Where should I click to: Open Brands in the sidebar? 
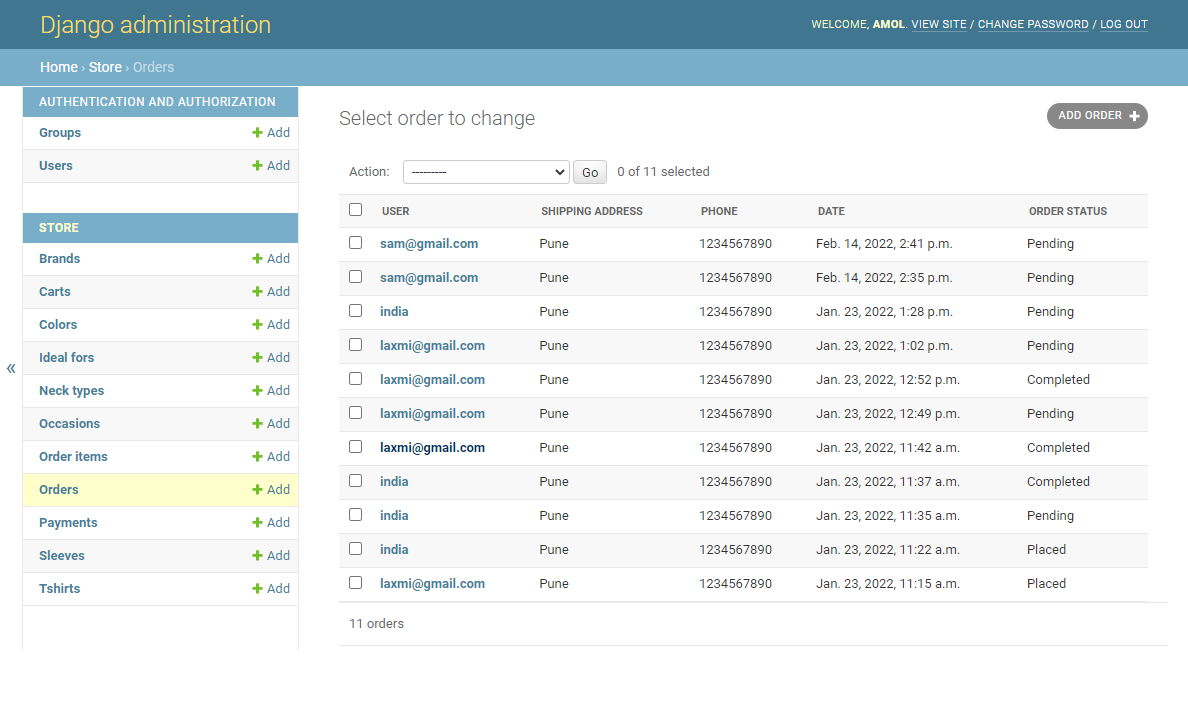60,259
